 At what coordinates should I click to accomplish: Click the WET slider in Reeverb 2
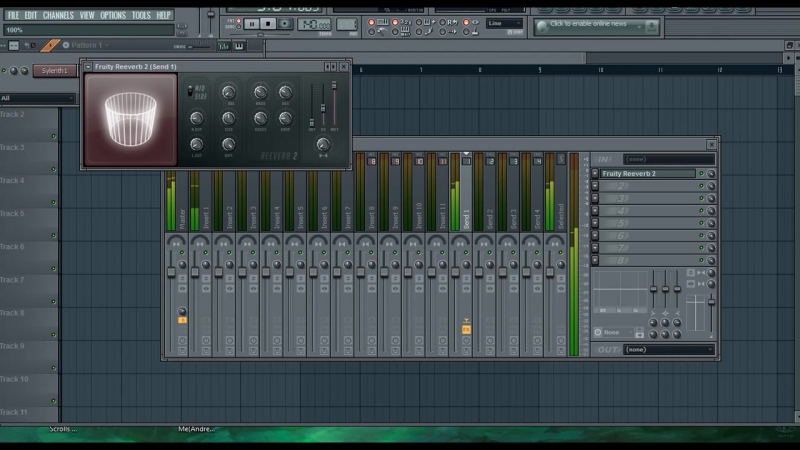[334, 86]
